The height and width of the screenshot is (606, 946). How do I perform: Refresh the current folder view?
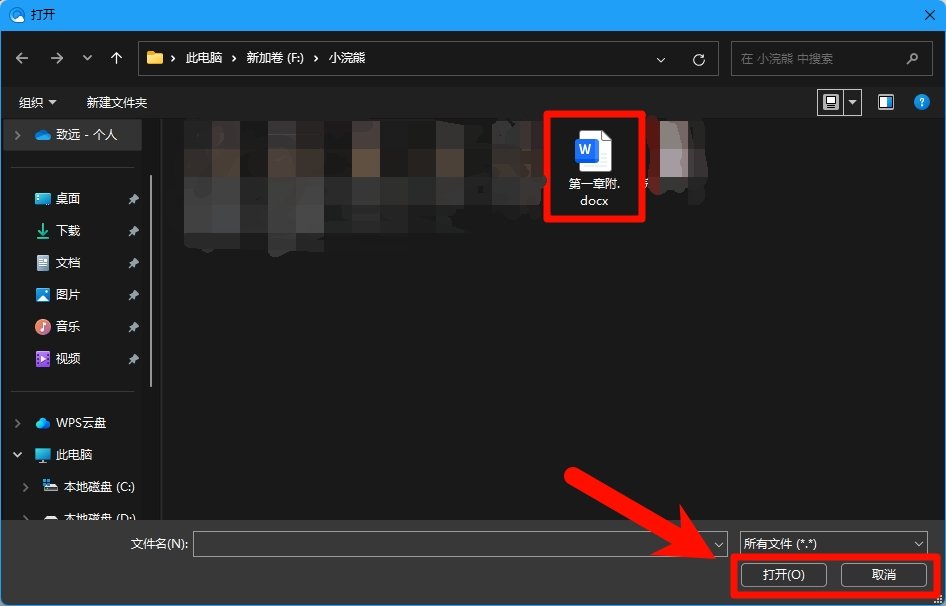click(699, 59)
